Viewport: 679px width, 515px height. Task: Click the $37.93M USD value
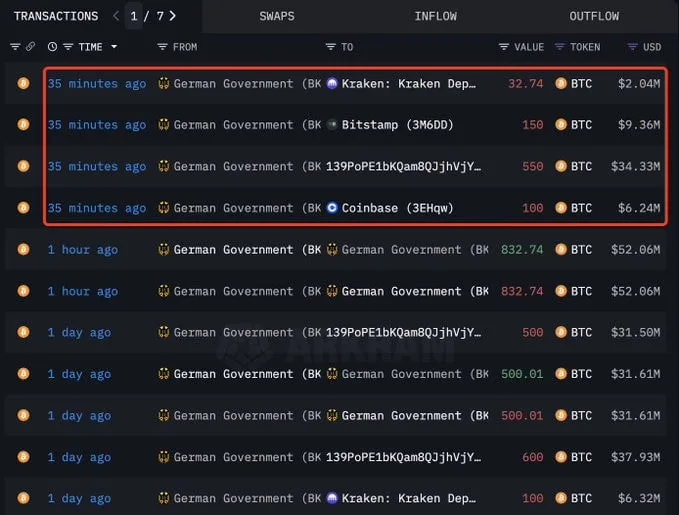point(635,457)
